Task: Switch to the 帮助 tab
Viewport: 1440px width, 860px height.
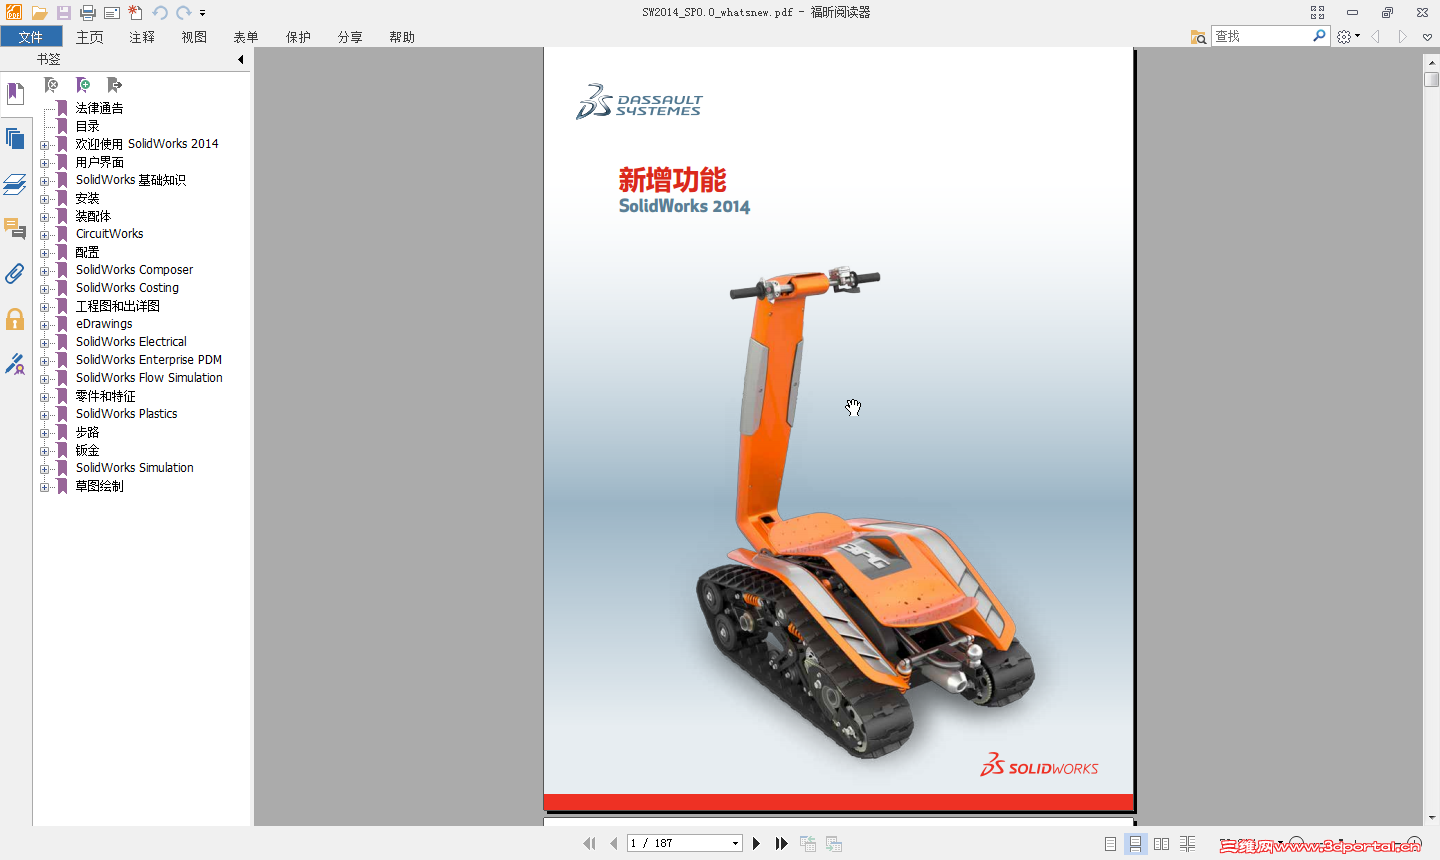Action: 402,37
